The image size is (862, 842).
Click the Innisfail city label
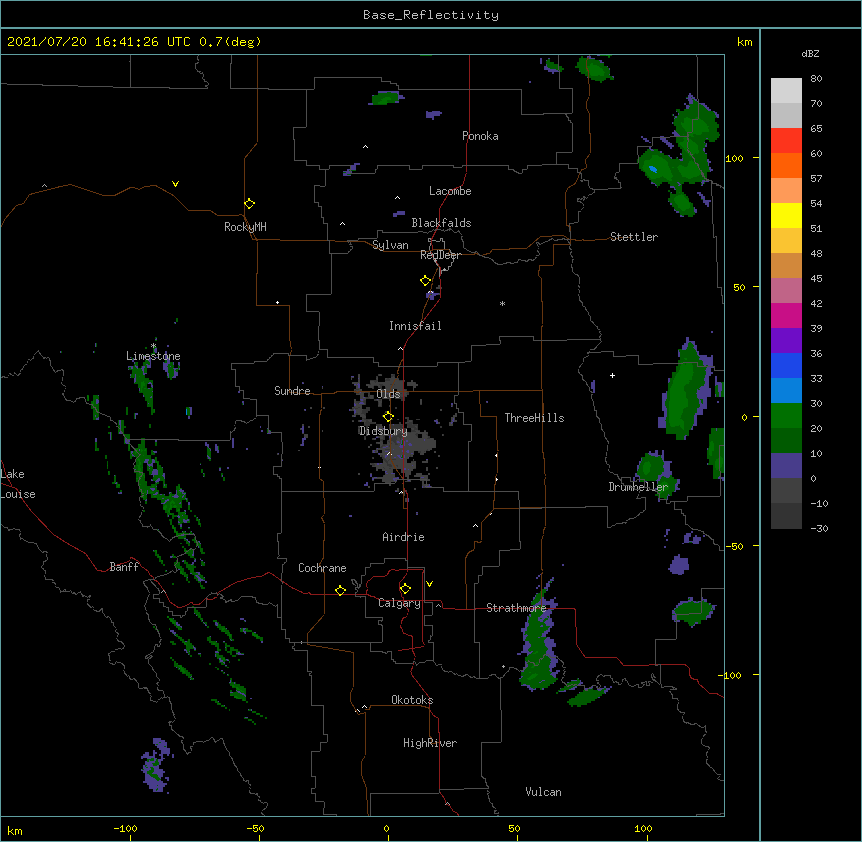415,326
